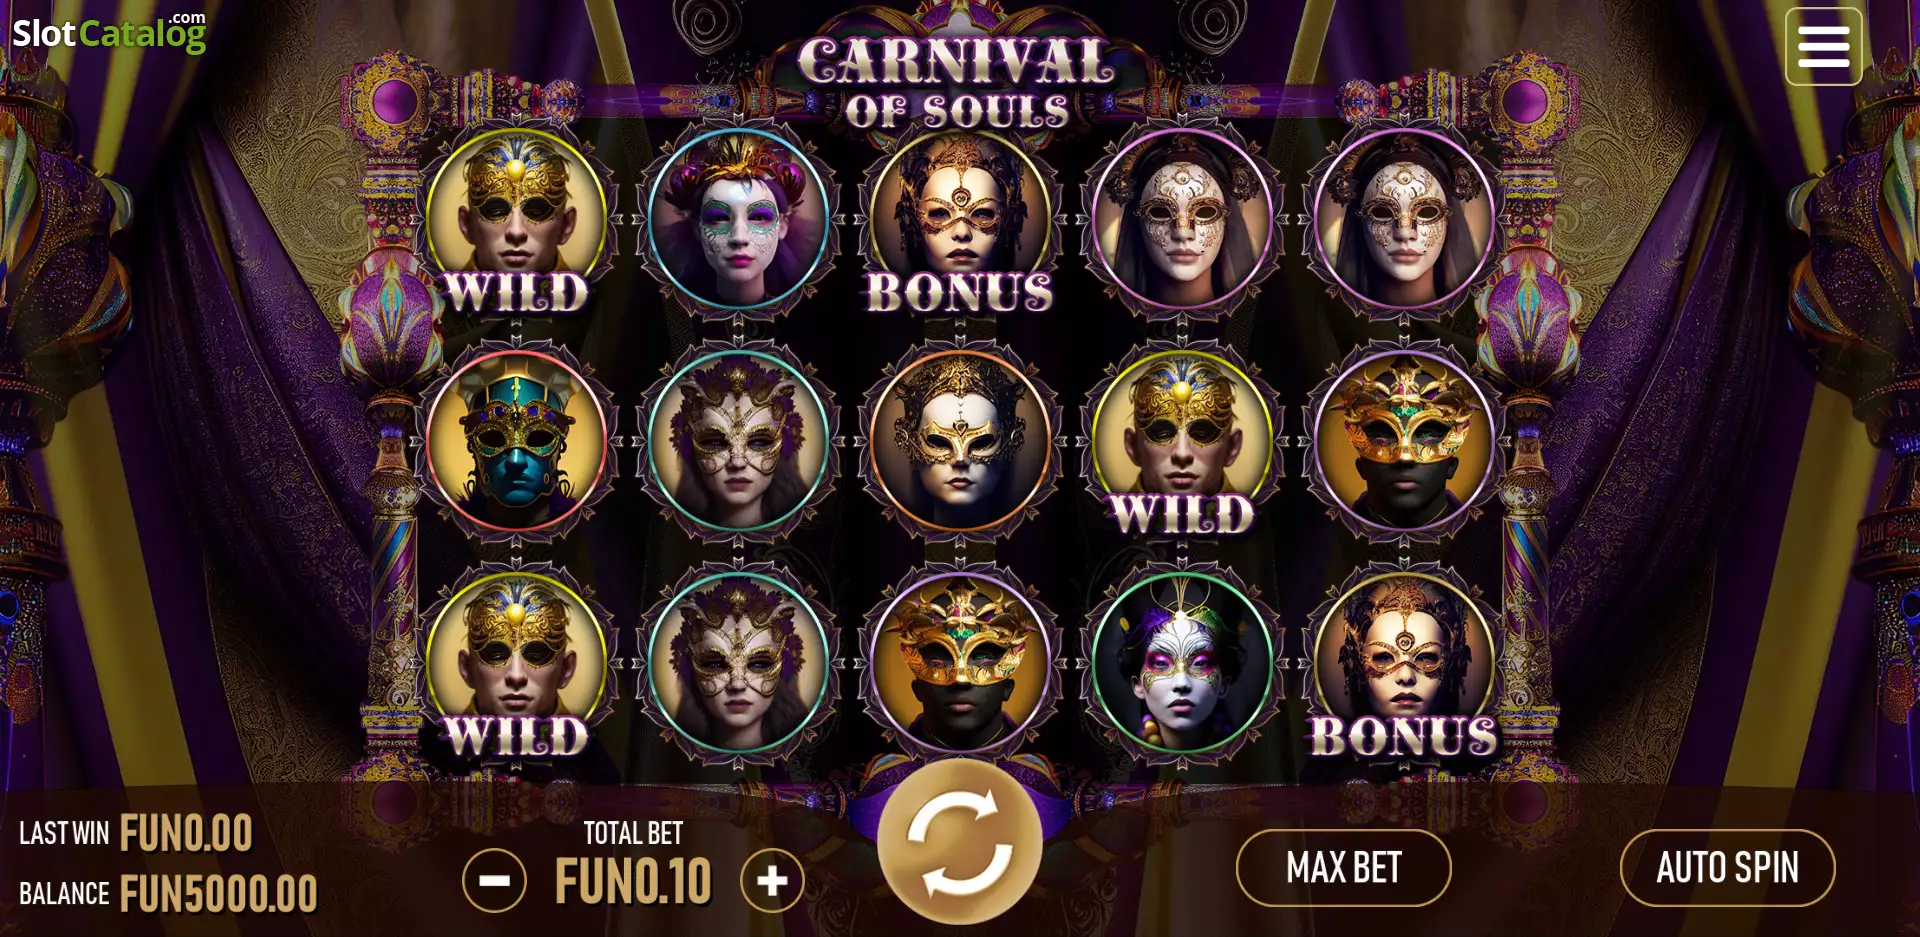Click the bottom-right BONUS symbol
The image size is (1920, 937).
[x=1404, y=663]
